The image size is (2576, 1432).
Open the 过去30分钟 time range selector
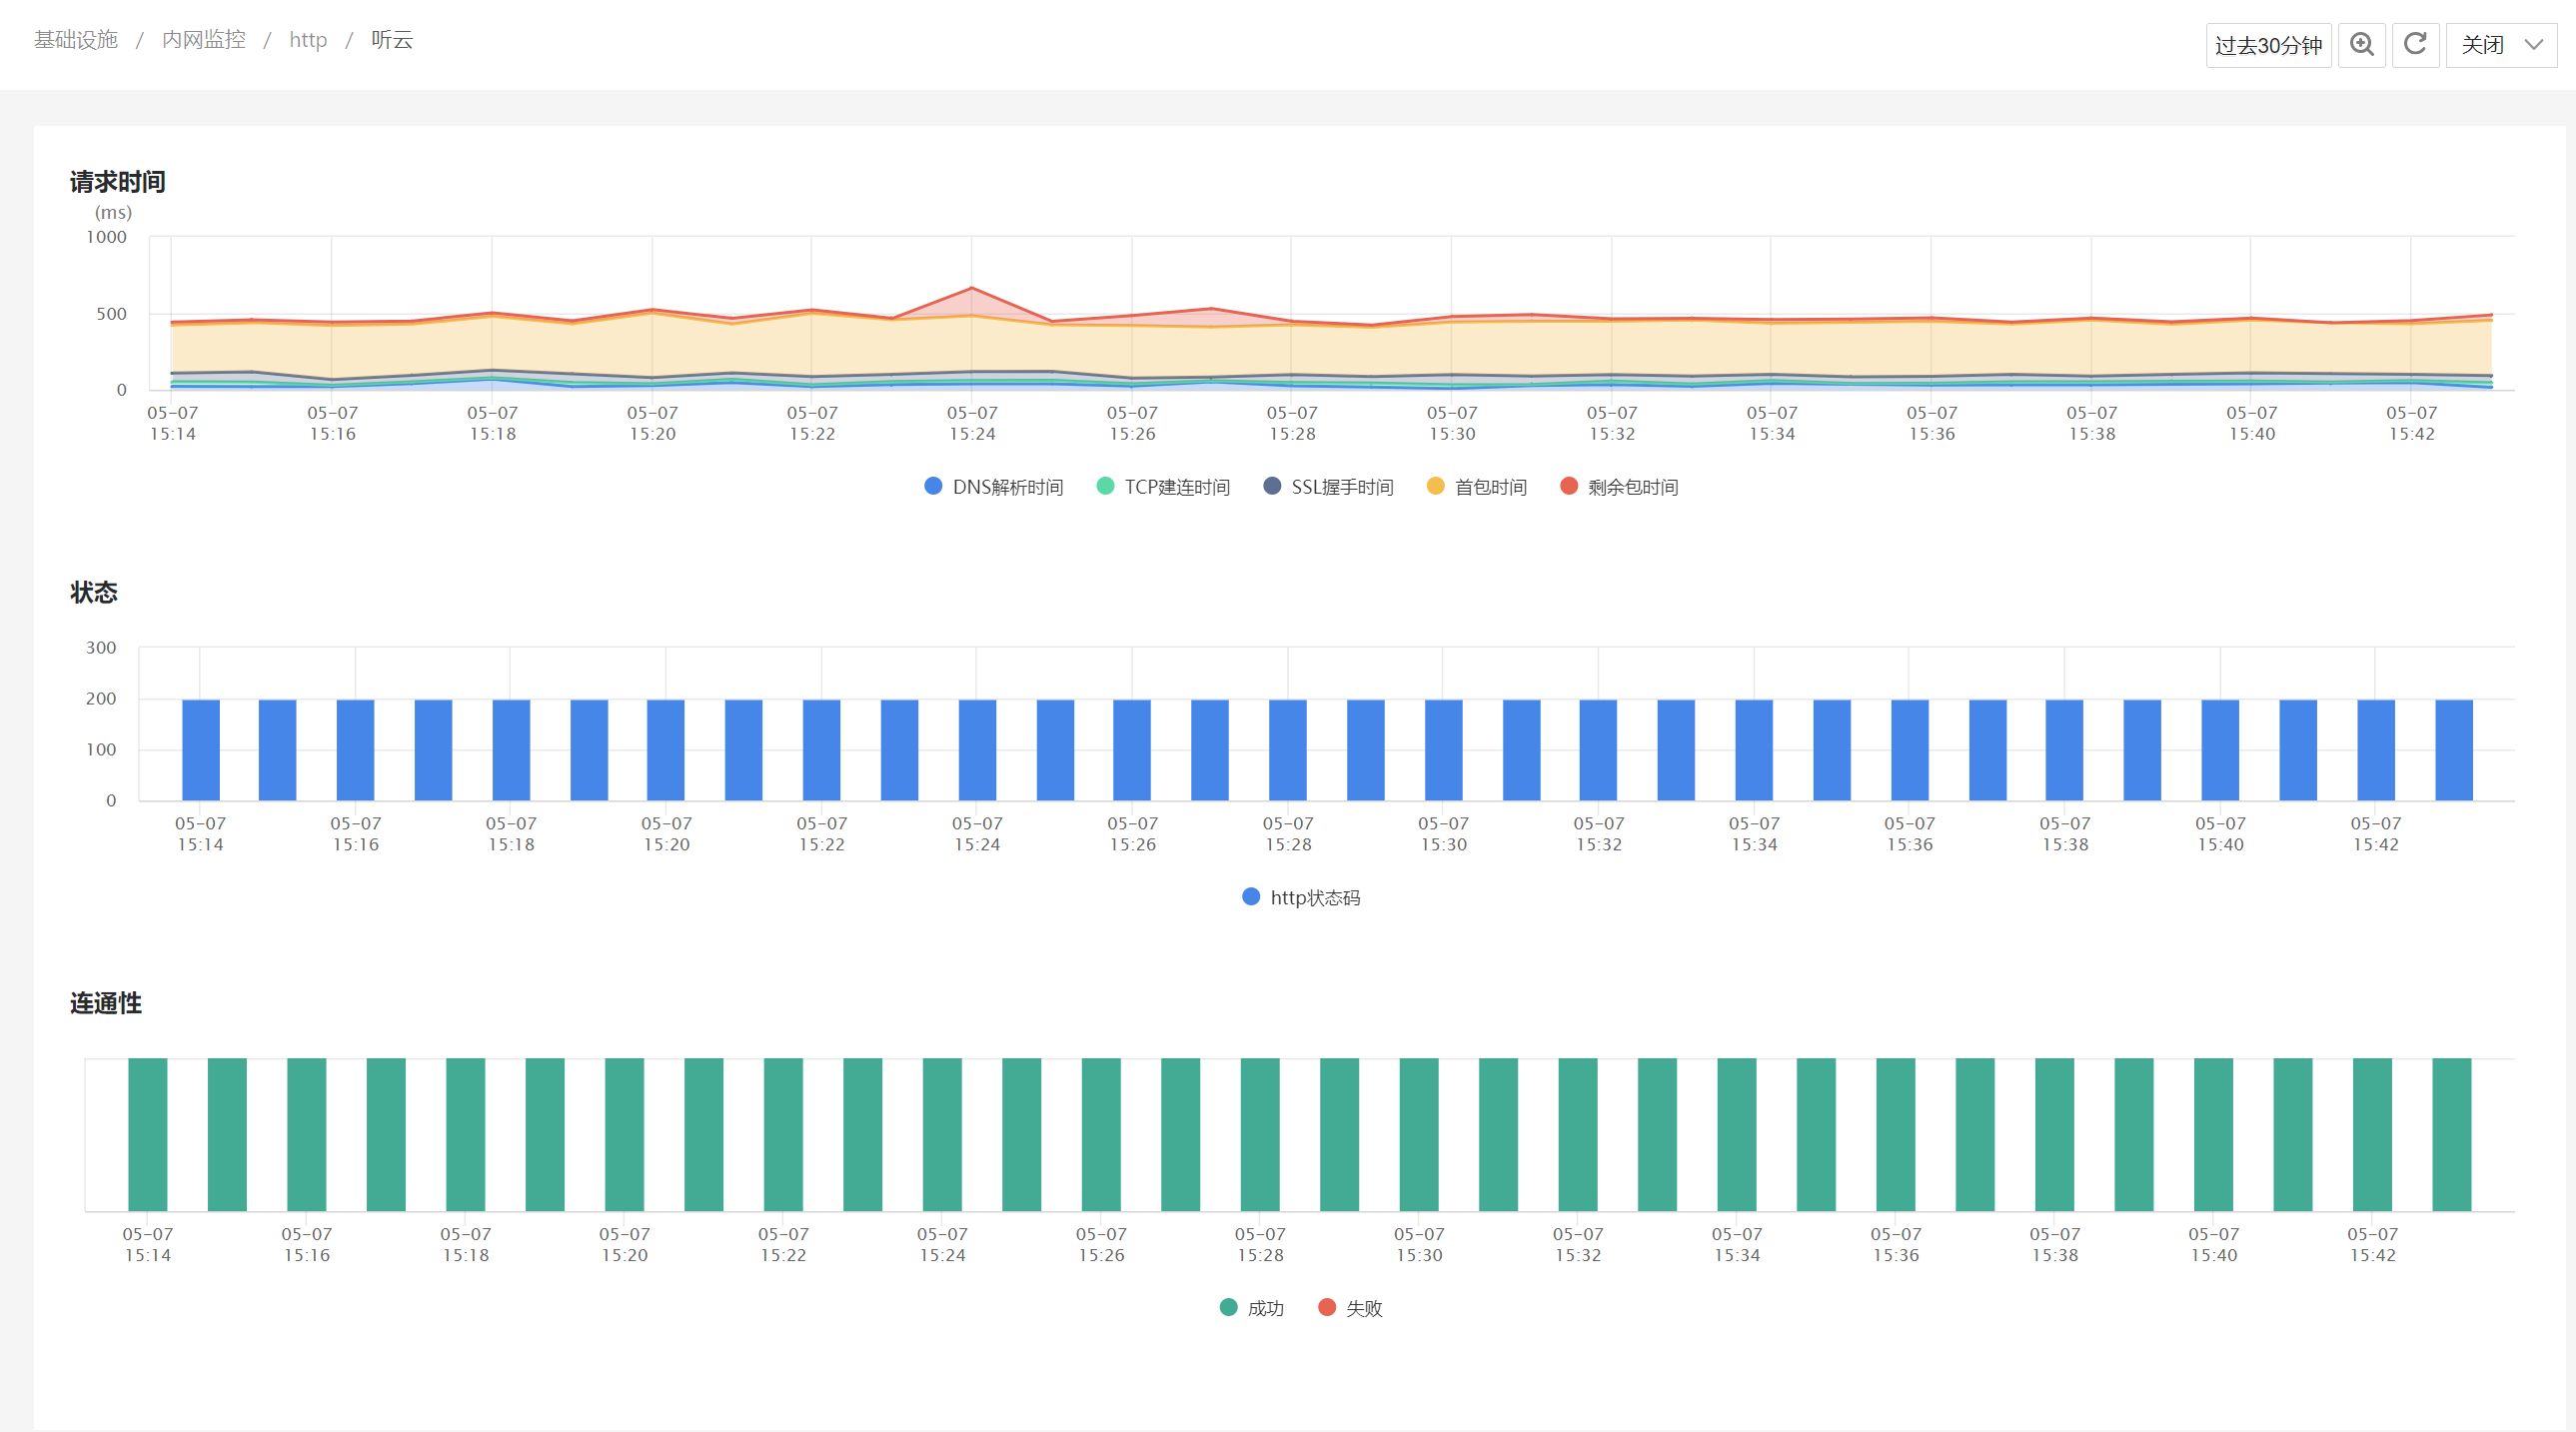point(2268,45)
